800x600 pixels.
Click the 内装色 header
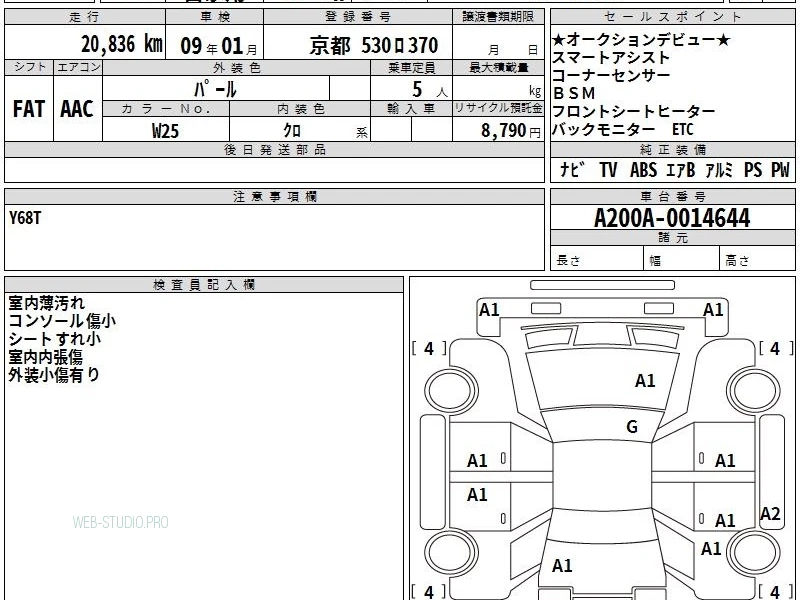(301, 109)
